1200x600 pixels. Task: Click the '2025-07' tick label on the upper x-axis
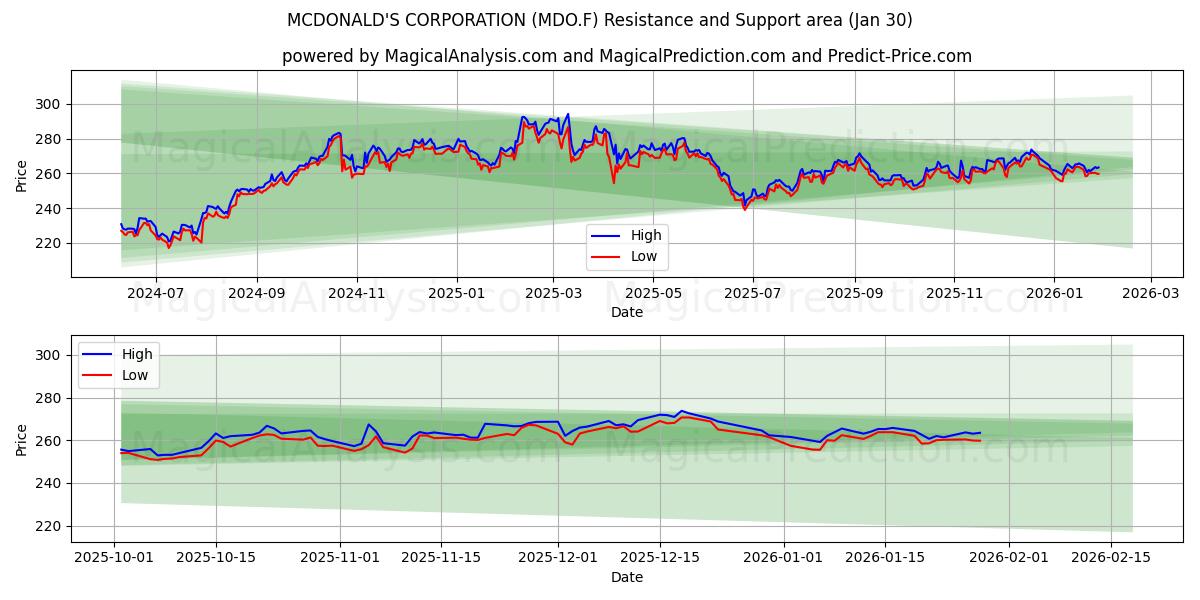[752, 294]
